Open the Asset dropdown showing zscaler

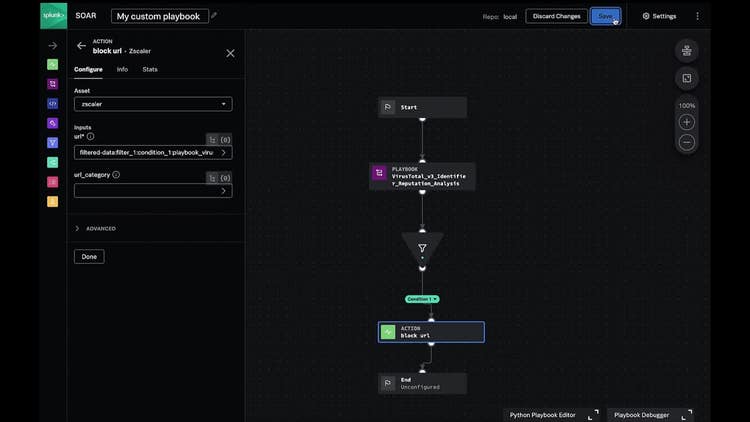point(153,104)
